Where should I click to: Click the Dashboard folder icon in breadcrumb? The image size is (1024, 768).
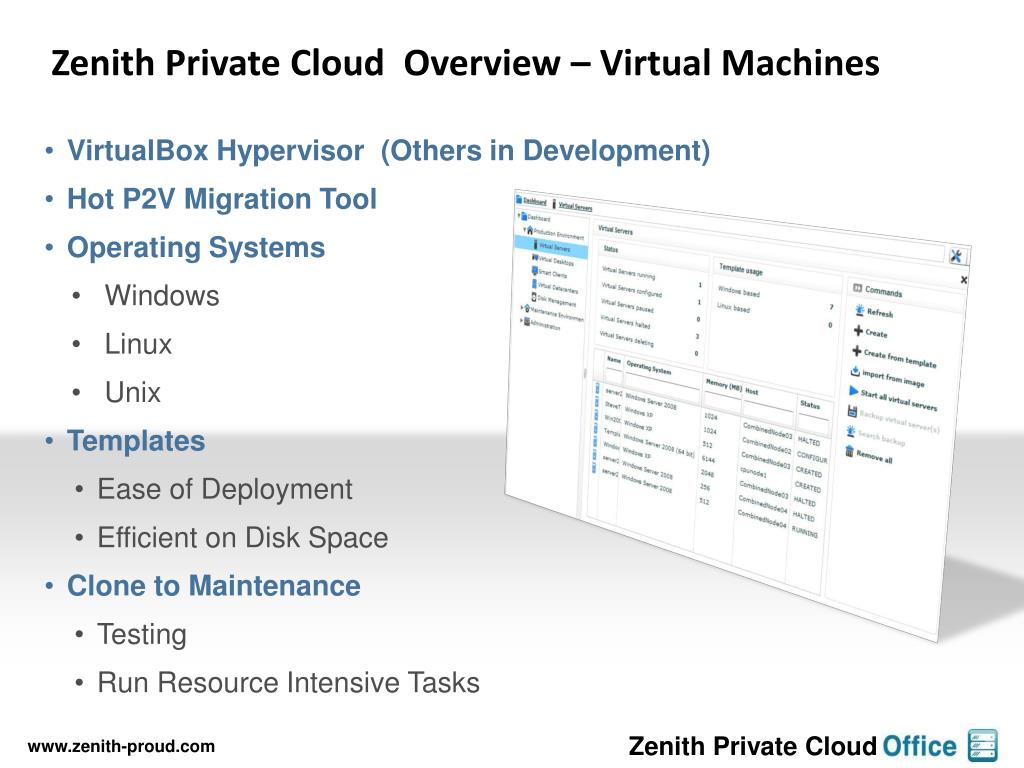519,199
